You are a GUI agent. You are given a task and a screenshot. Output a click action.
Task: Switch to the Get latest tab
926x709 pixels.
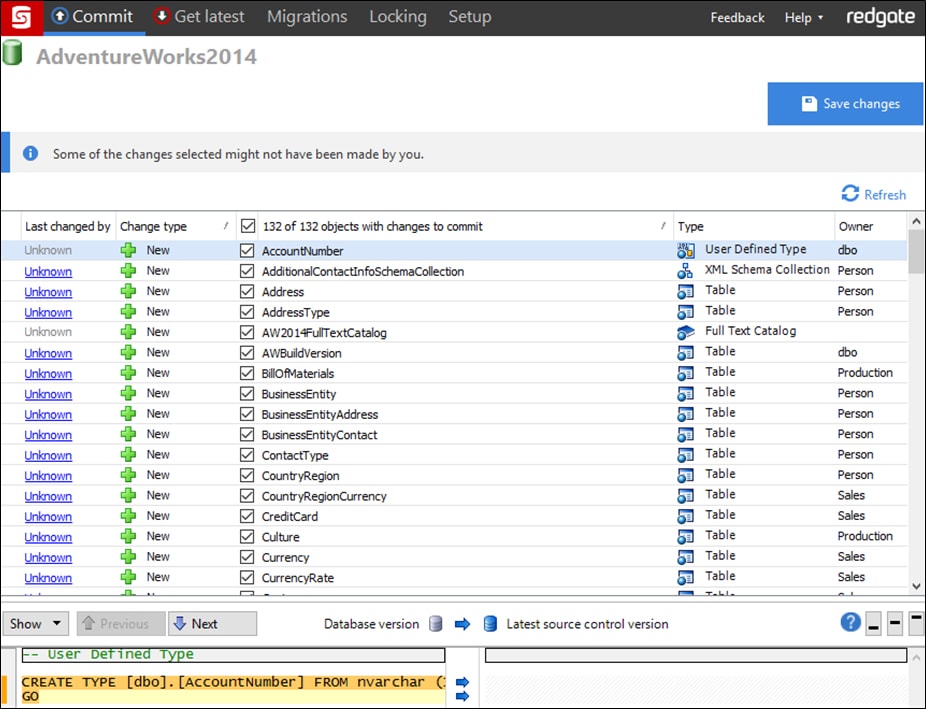(x=200, y=17)
